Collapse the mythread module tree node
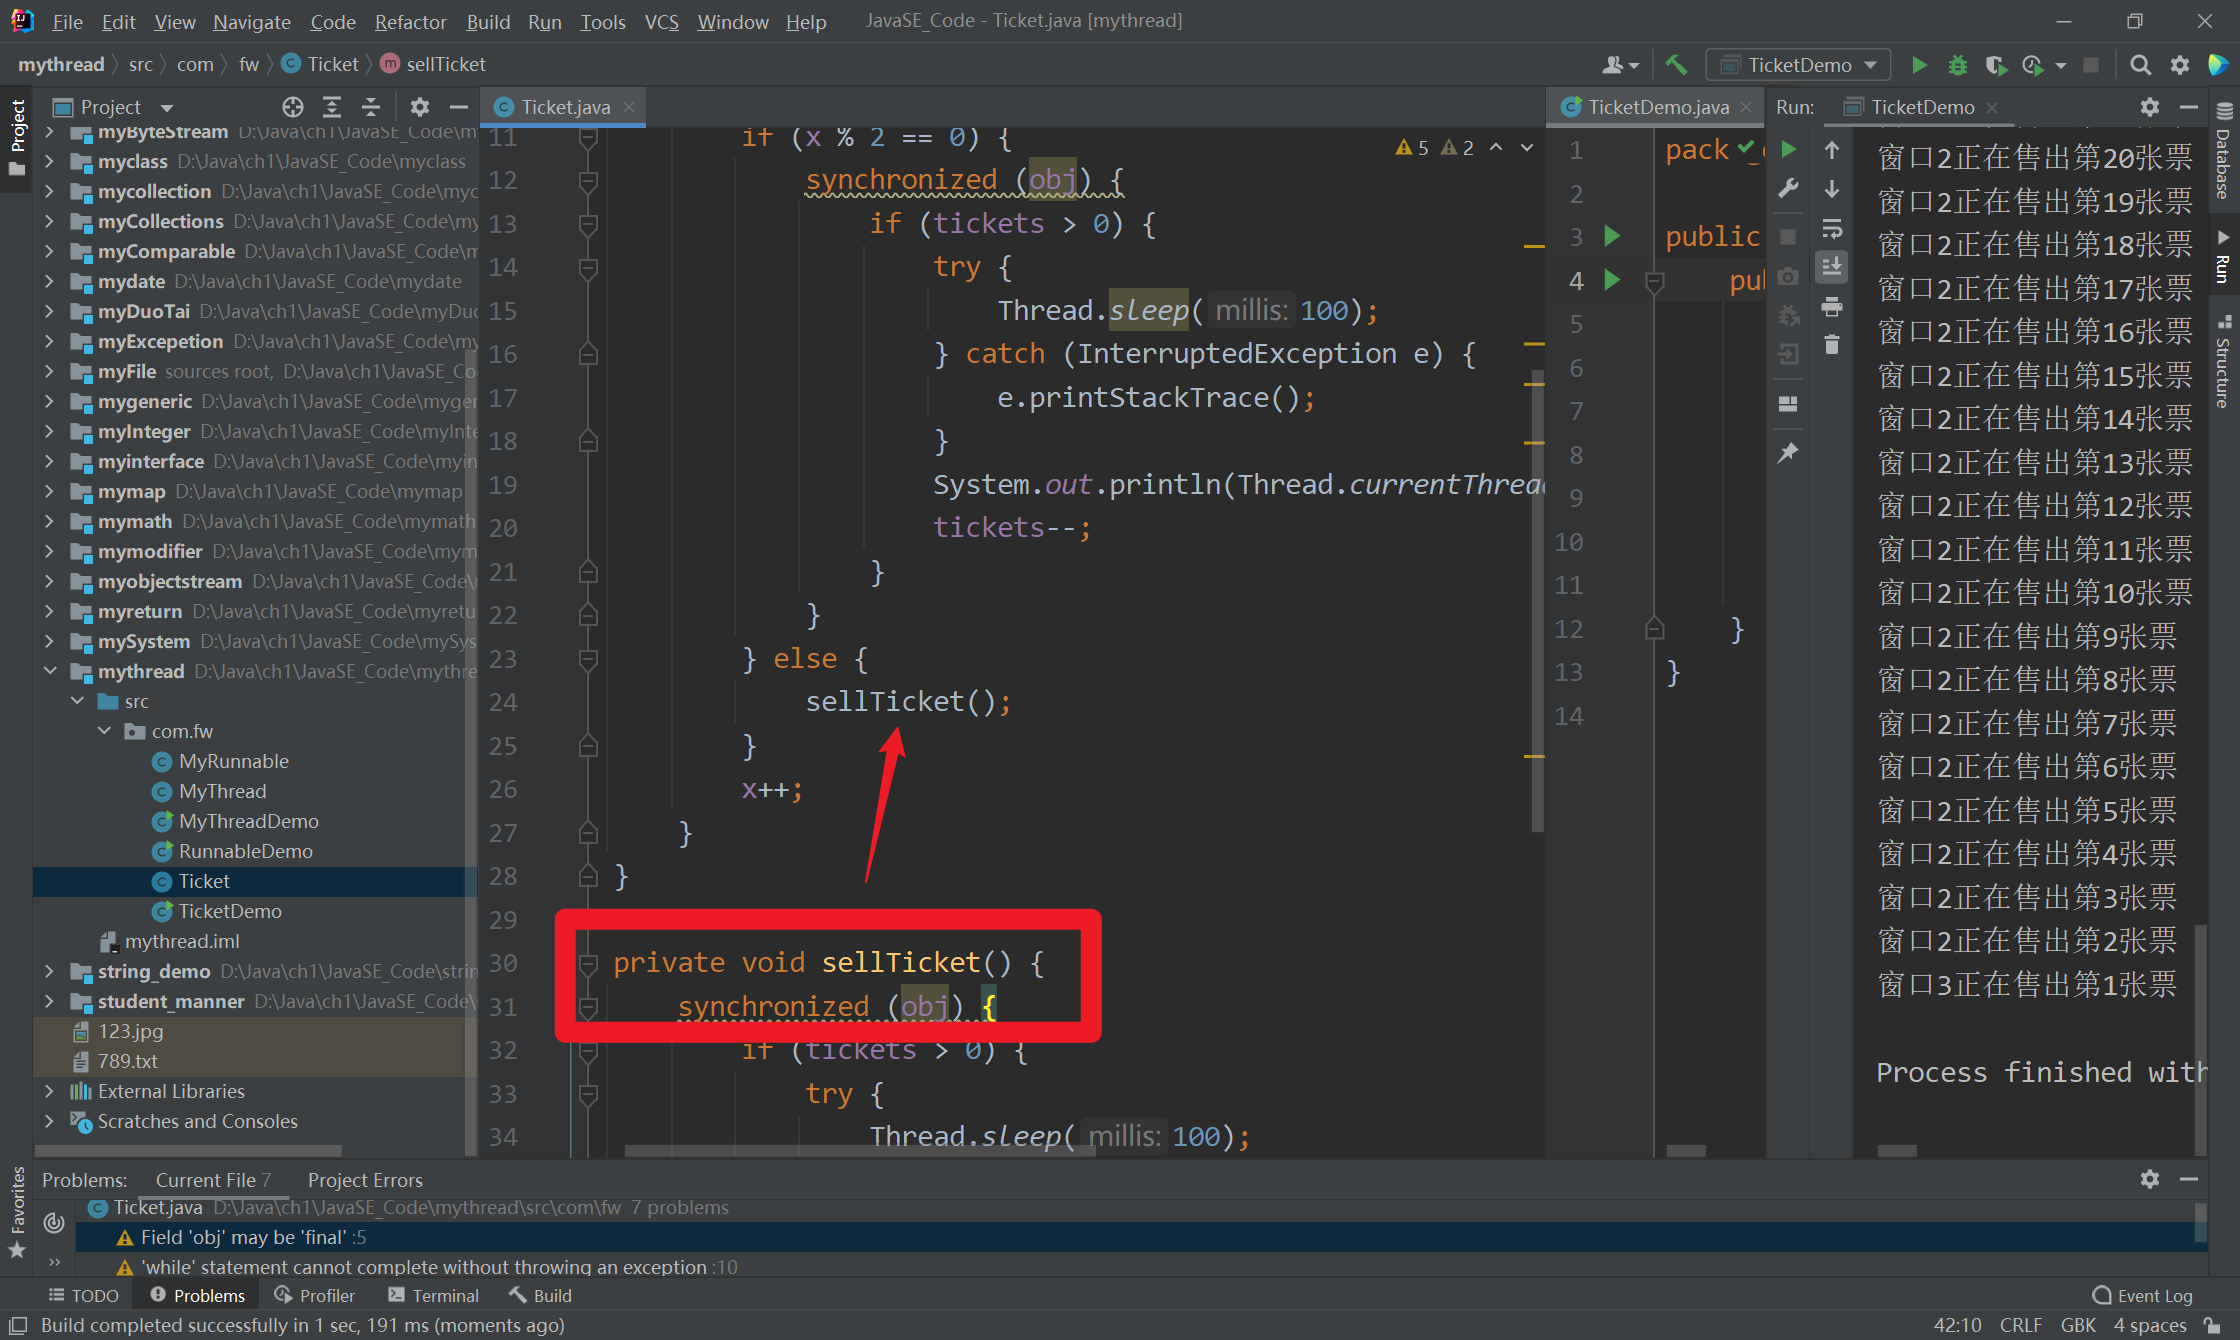2240x1340 pixels. click(x=50, y=671)
